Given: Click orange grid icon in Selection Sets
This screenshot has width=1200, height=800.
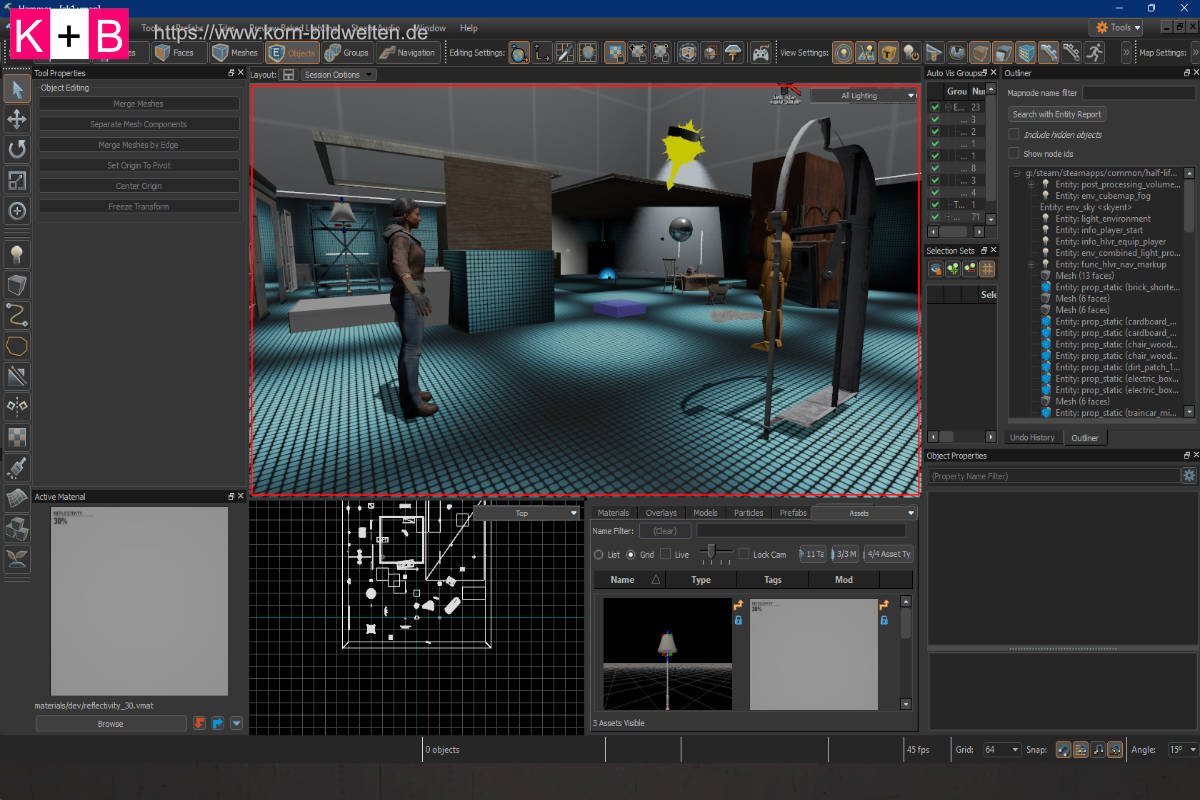Looking at the screenshot, I should (987, 269).
